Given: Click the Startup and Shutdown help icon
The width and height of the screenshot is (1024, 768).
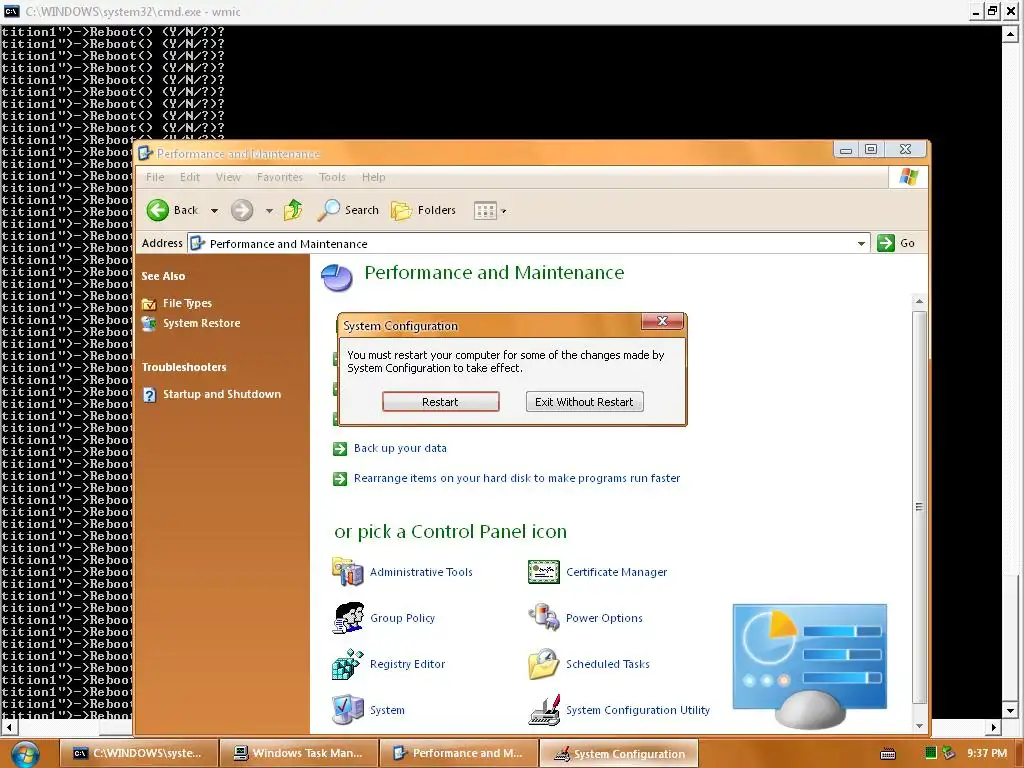Looking at the screenshot, I should (x=150, y=394).
